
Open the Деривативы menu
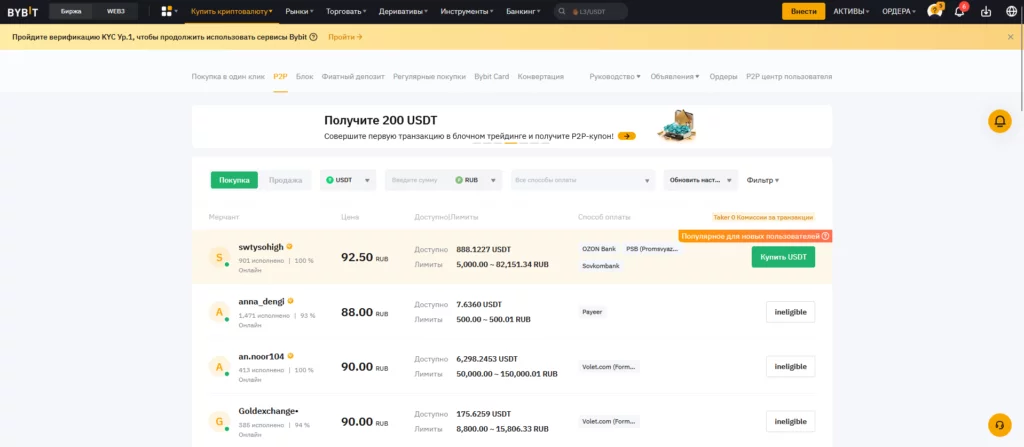(403, 11)
